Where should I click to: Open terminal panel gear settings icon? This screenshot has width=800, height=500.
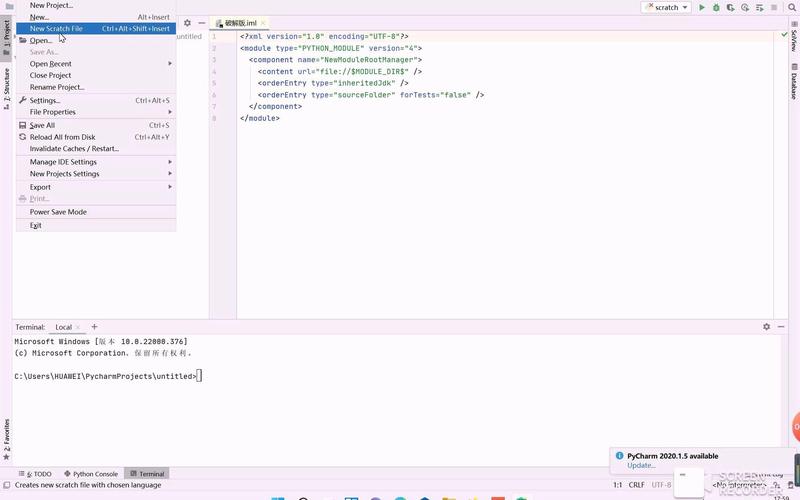766,327
